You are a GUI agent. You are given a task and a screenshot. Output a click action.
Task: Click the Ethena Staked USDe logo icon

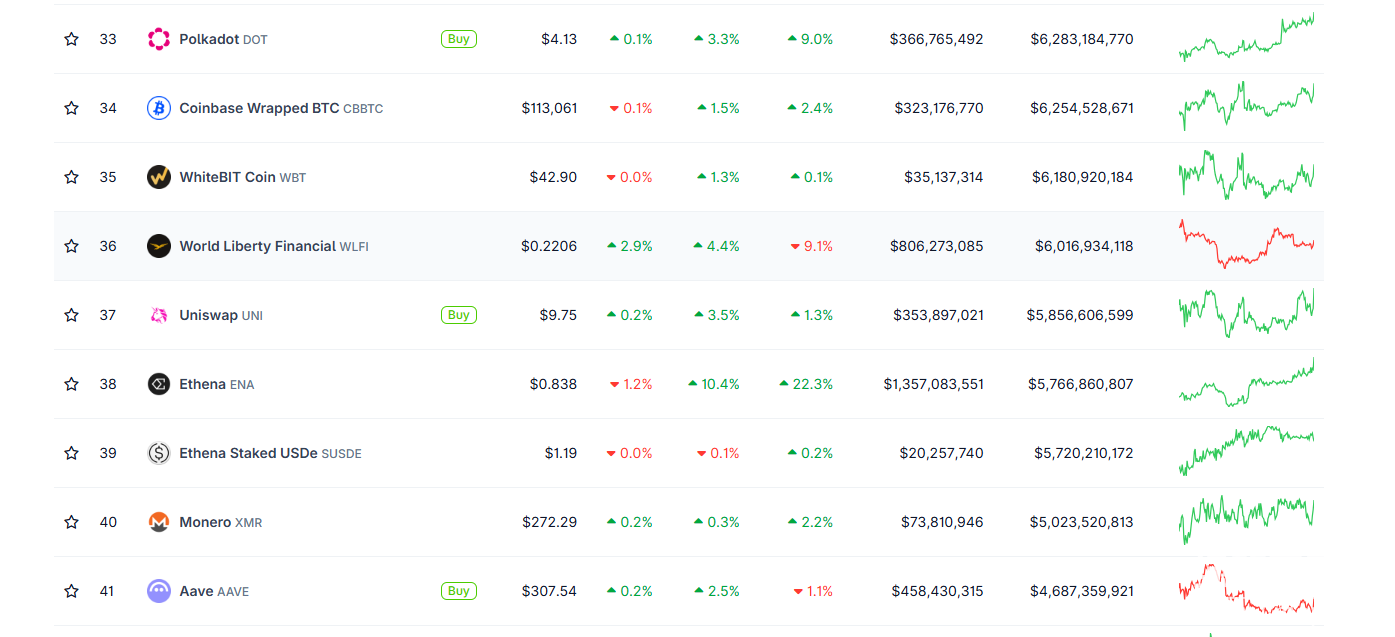point(159,453)
